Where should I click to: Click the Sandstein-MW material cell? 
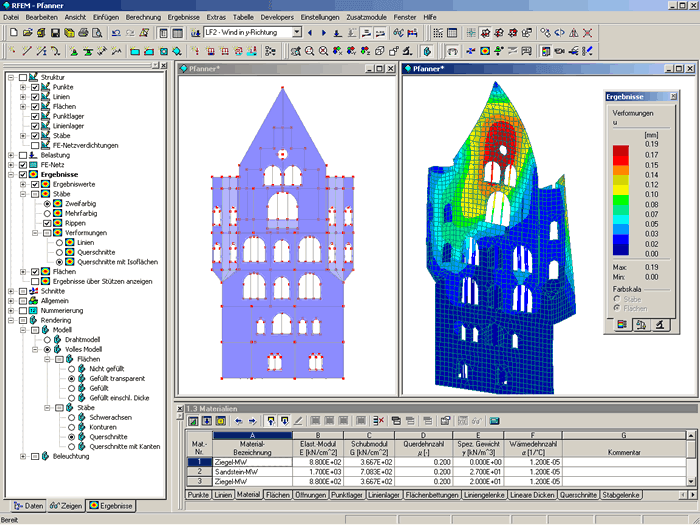pyautogui.click(x=252, y=472)
